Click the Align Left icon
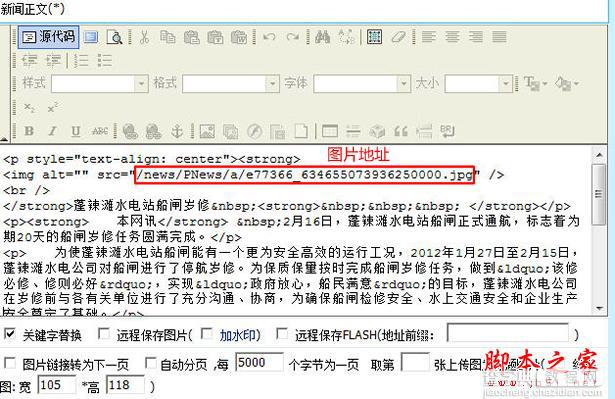This screenshot has height=399, width=615. pos(428,37)
